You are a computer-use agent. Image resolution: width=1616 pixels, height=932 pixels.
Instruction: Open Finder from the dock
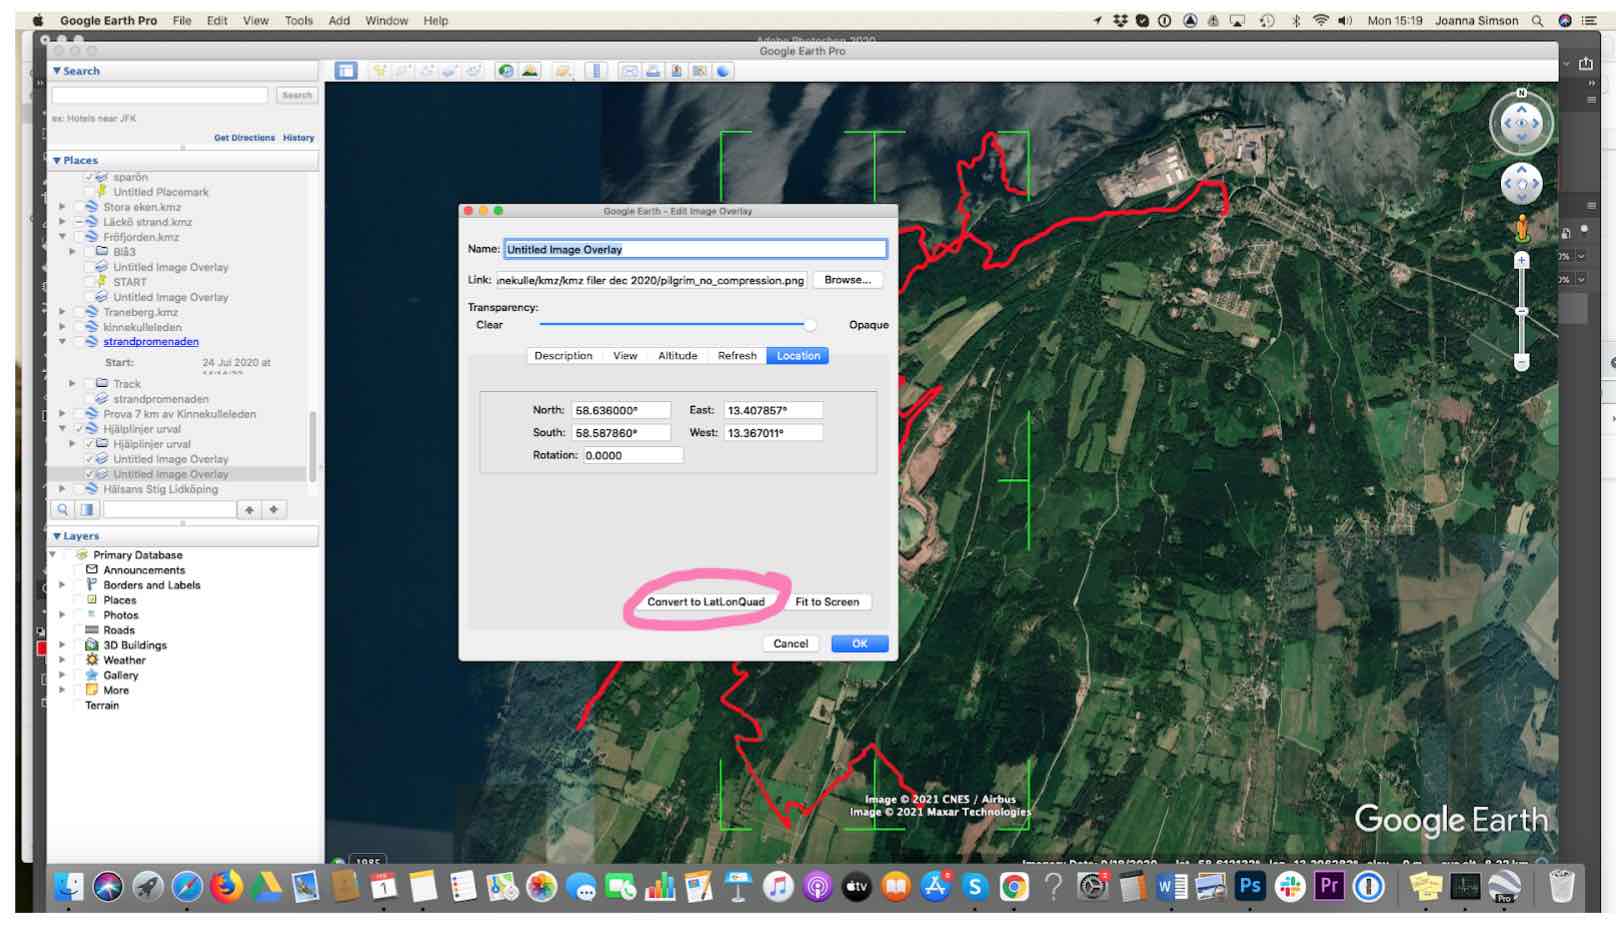[x=69, y=886]
